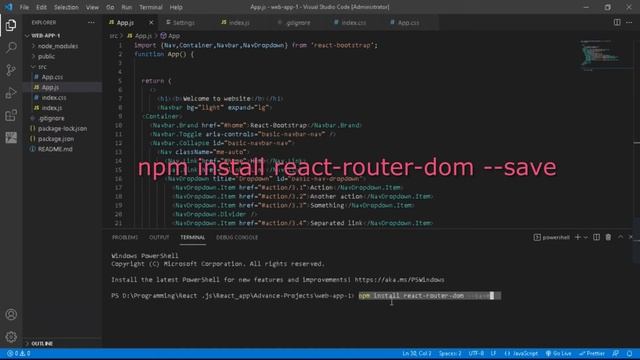Open the Help menu
The height and width of the screenshot is (360, 640).
tap(176, 7)
